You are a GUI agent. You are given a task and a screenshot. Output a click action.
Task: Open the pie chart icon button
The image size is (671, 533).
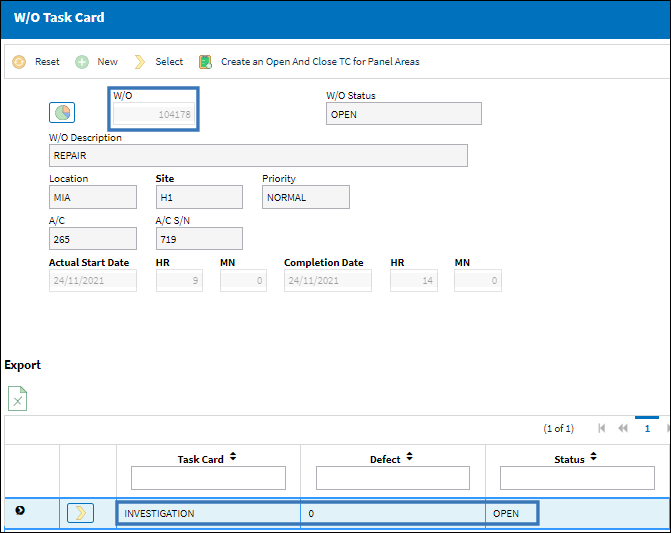point(62,113)
